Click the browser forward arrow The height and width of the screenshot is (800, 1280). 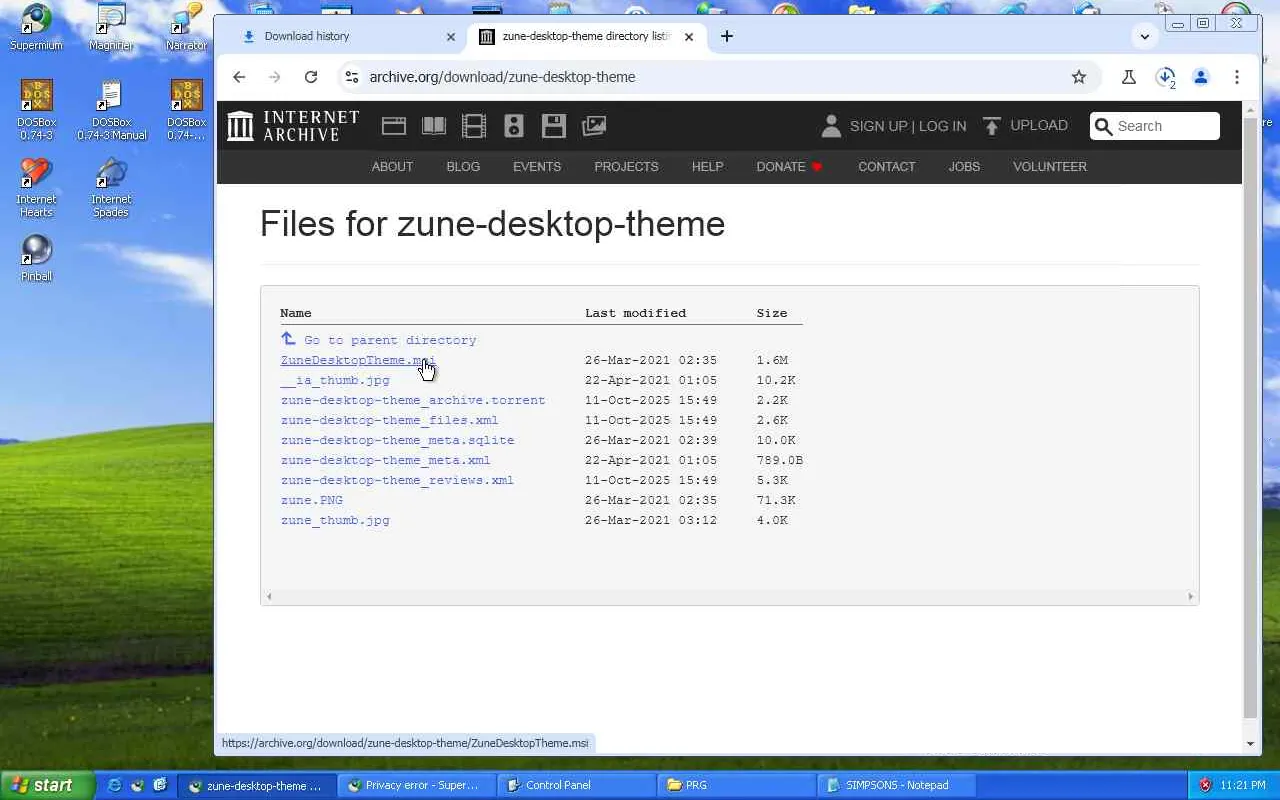click(275, 77)
